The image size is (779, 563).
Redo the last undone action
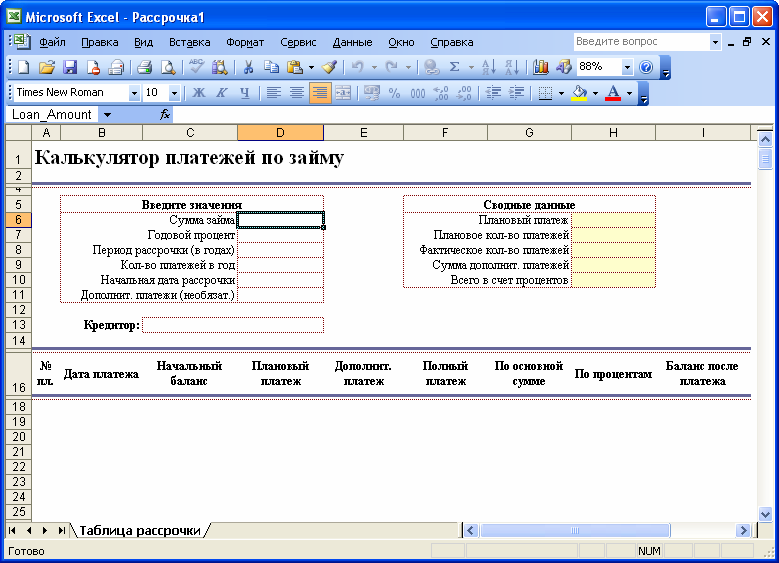click(x=392, y=67)
